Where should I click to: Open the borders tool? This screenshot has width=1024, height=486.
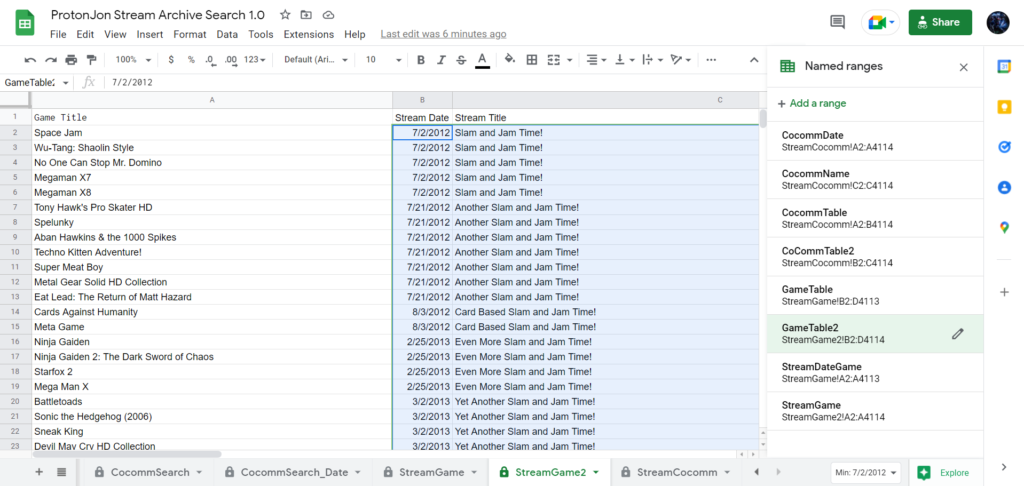(532, 59)
